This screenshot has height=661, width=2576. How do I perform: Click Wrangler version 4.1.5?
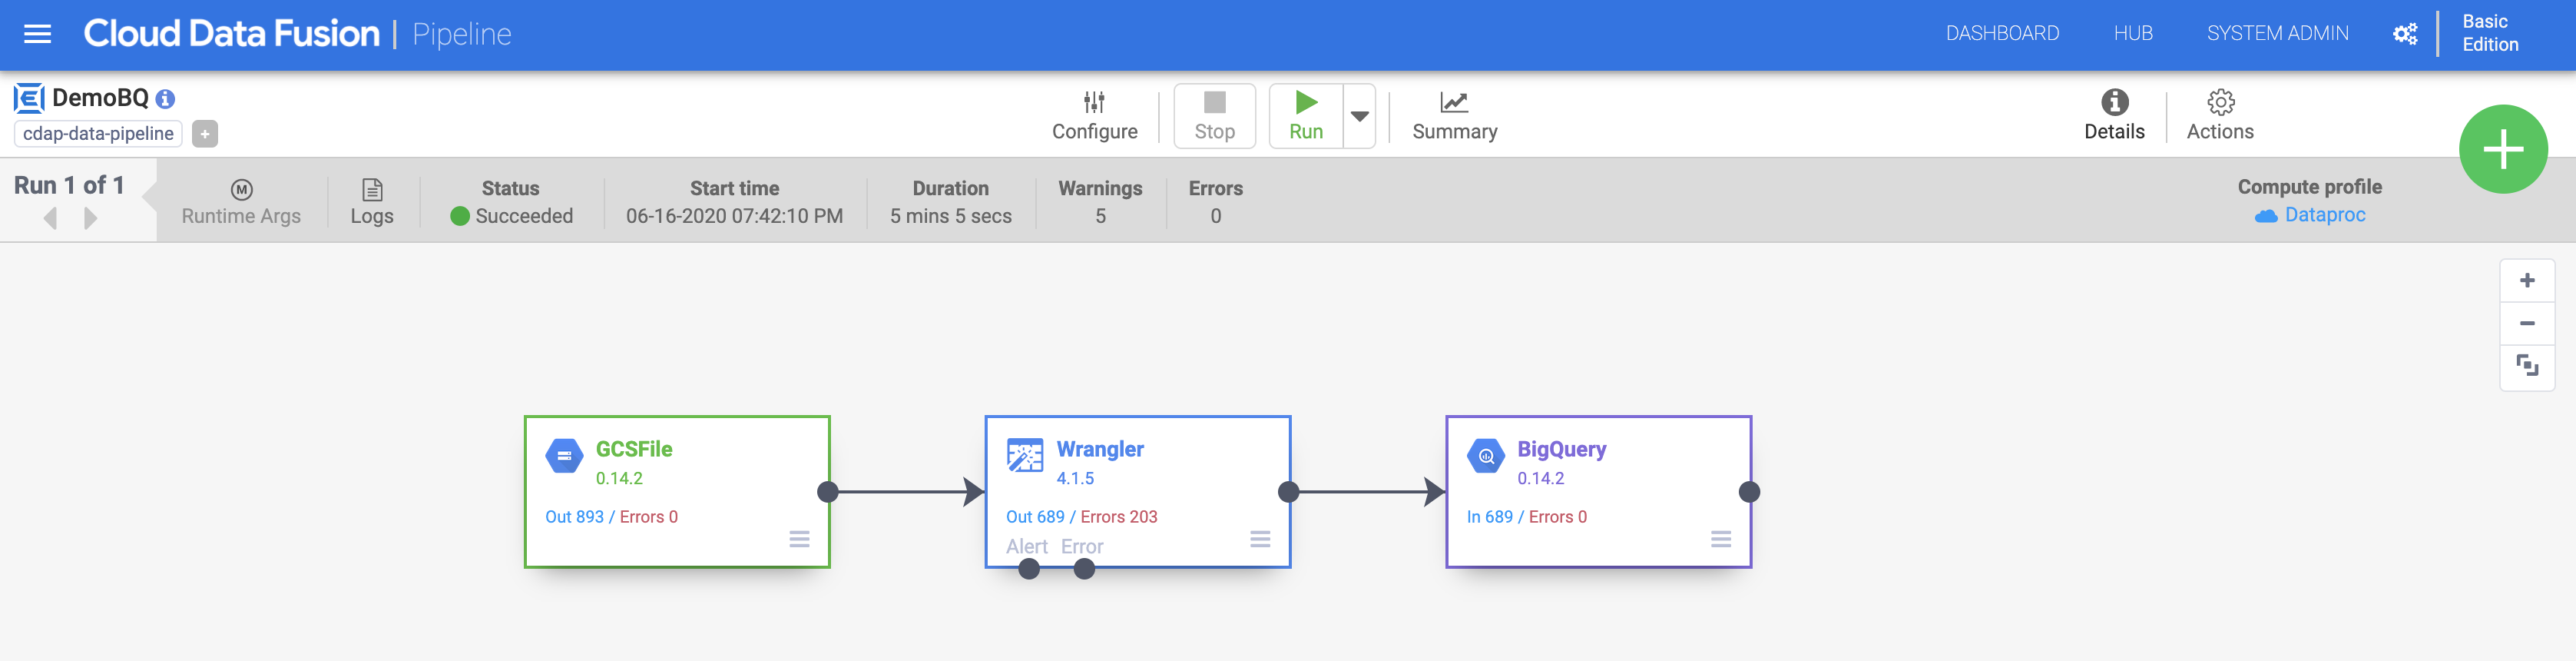tap(1075, 478)
